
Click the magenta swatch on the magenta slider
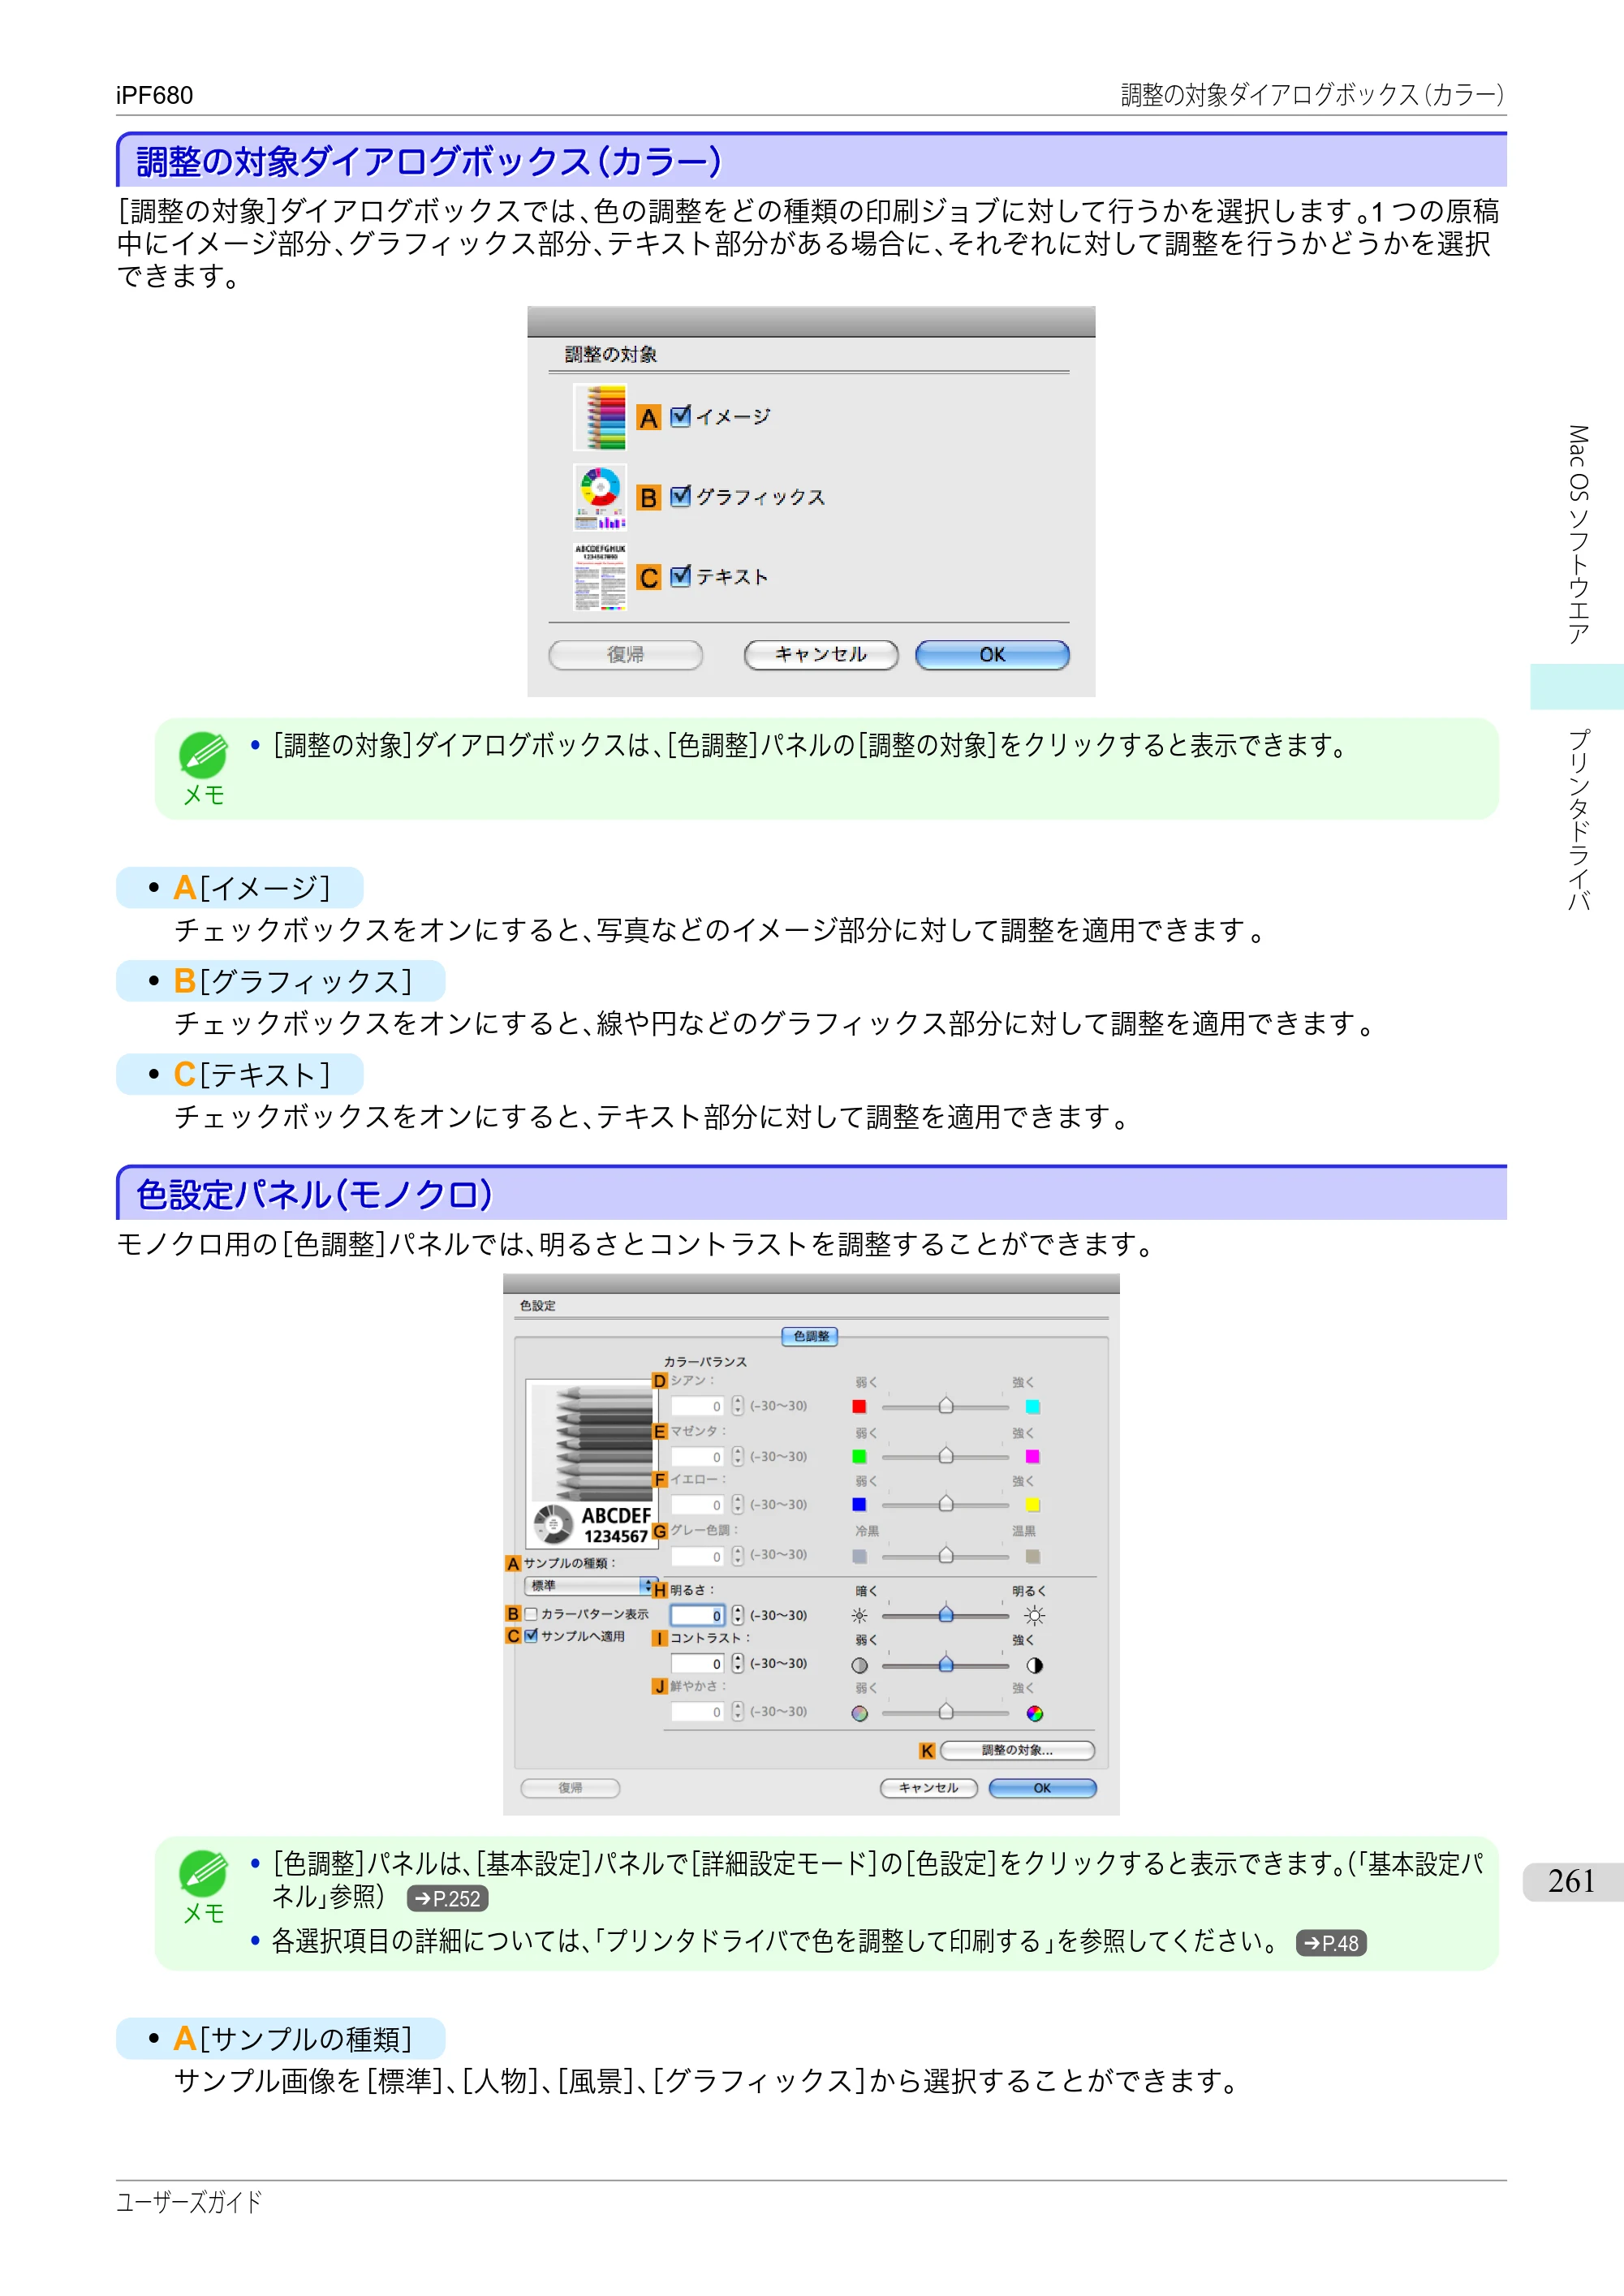[x=1033, y=1456]
